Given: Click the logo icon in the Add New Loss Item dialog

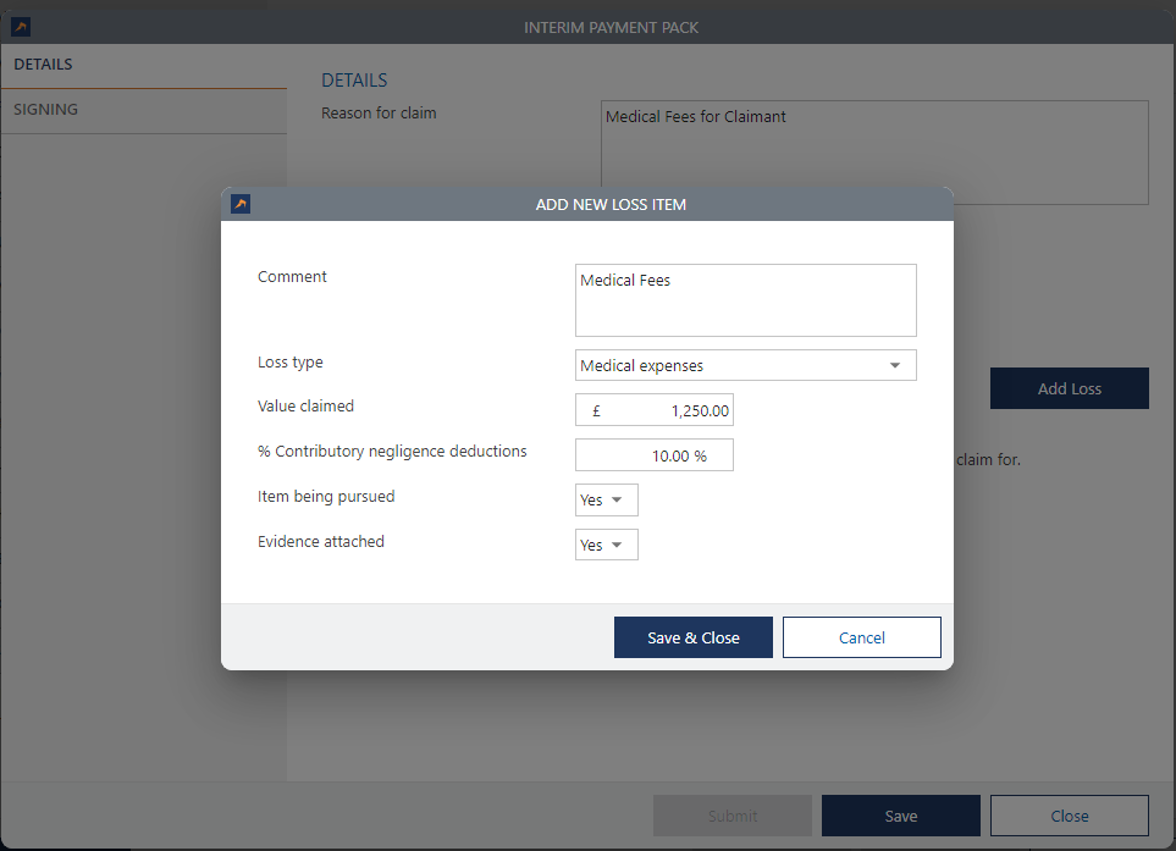Looking at the screenshot, I should pyautogui.click(x=240, y=204).
